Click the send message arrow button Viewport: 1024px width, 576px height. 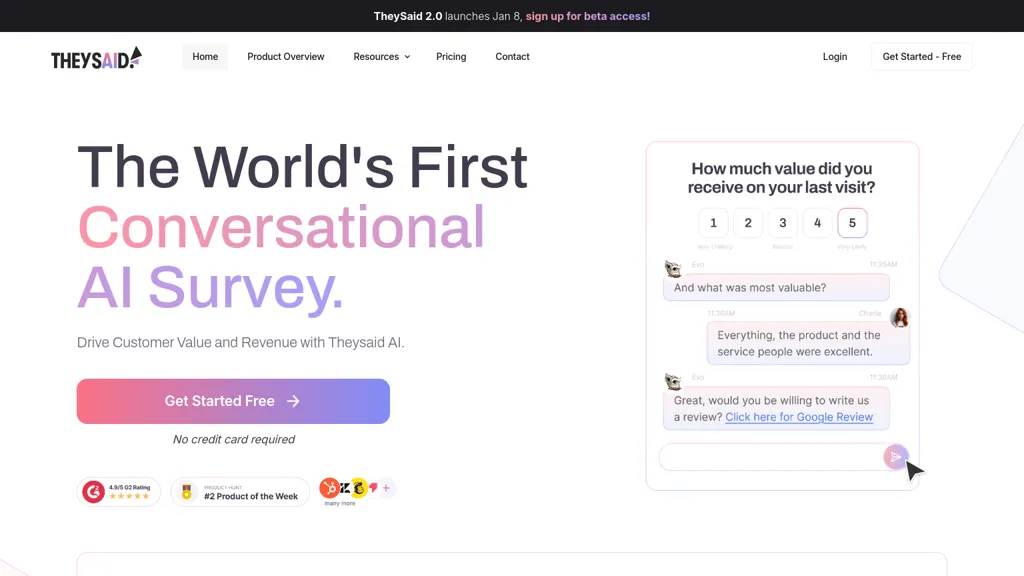pos(895,457)
